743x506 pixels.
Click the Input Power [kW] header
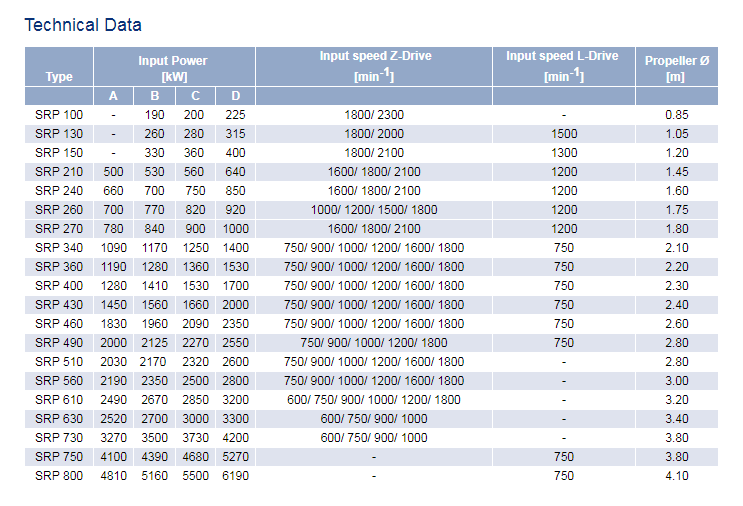tap(173, 67)
